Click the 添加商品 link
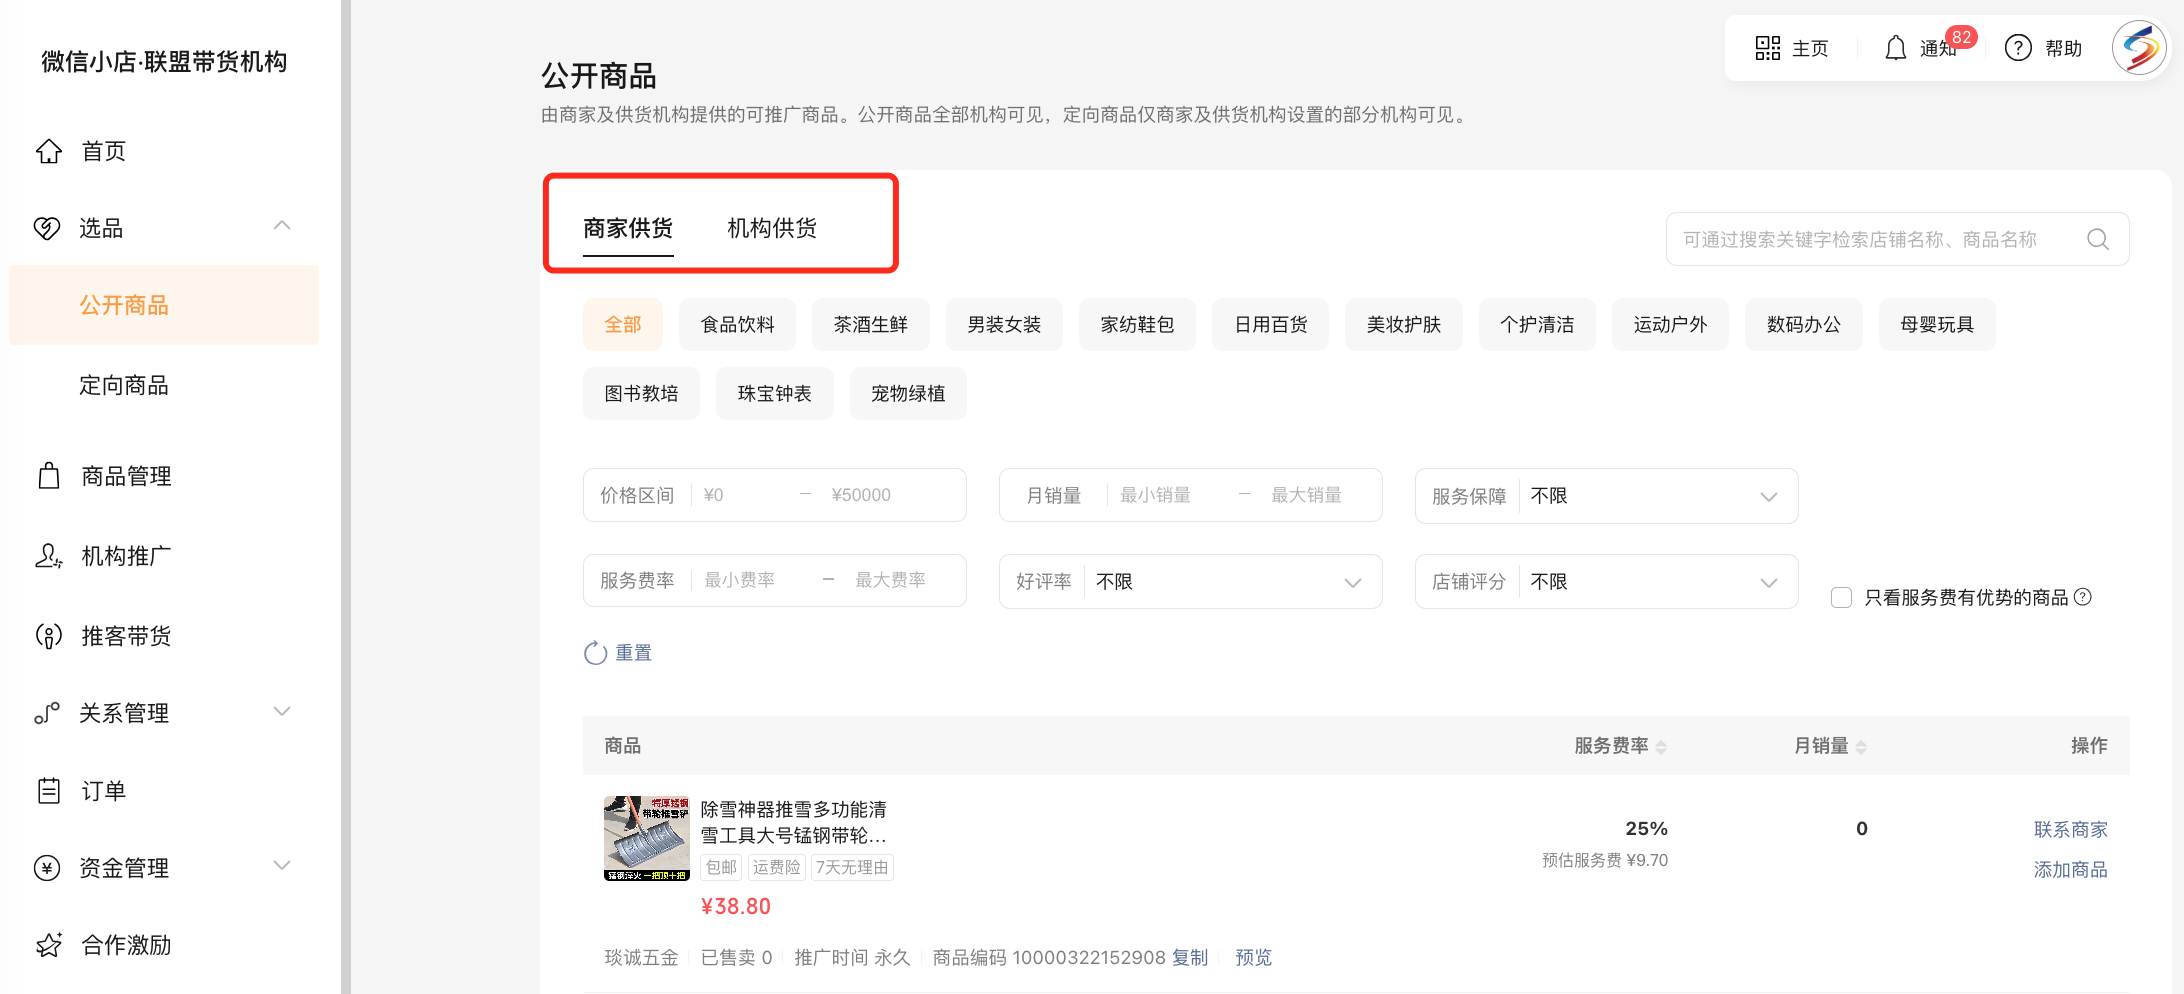The width and height of the screenshot is (2184, 994). (2069, 870)
